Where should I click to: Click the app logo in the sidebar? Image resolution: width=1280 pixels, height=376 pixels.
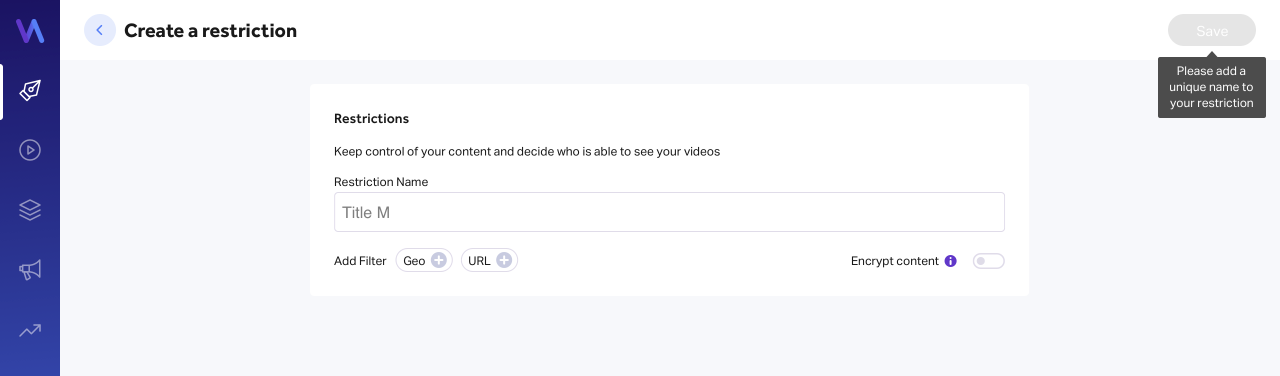(x=30, y=31)
